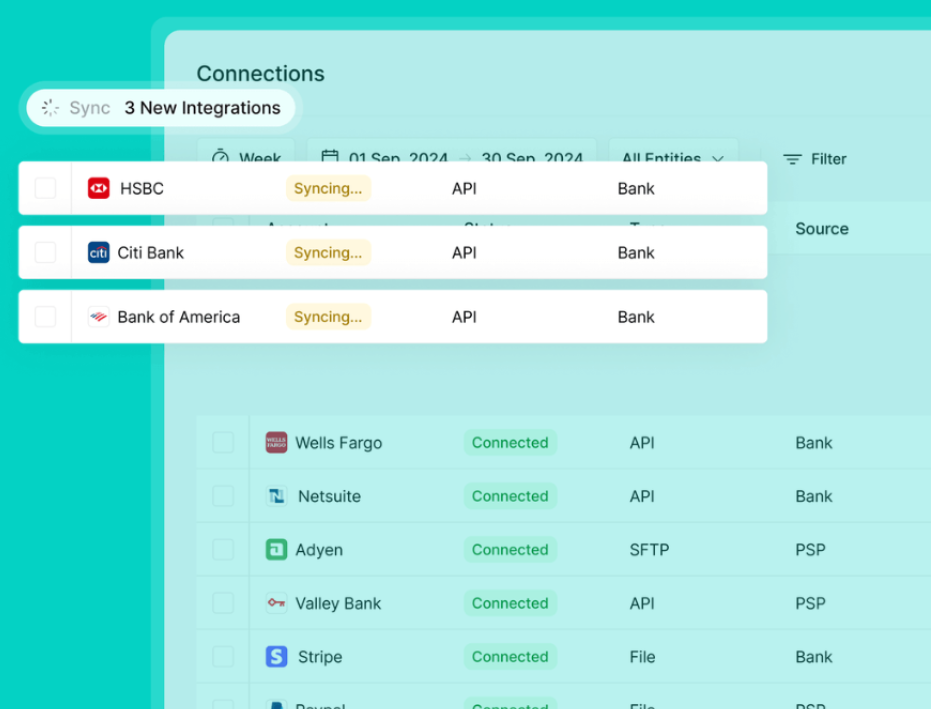
Task: Click the Wells Fargo logo icon
Action: (276, 442)
